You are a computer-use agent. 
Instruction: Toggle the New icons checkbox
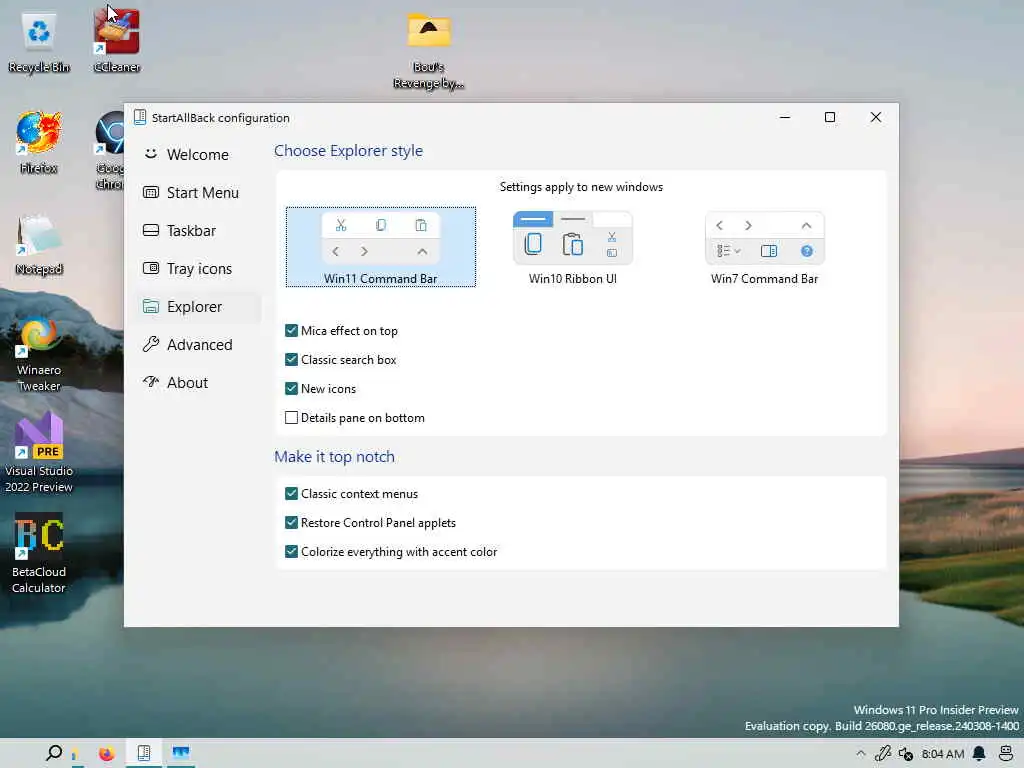click(x=291, y=389)
